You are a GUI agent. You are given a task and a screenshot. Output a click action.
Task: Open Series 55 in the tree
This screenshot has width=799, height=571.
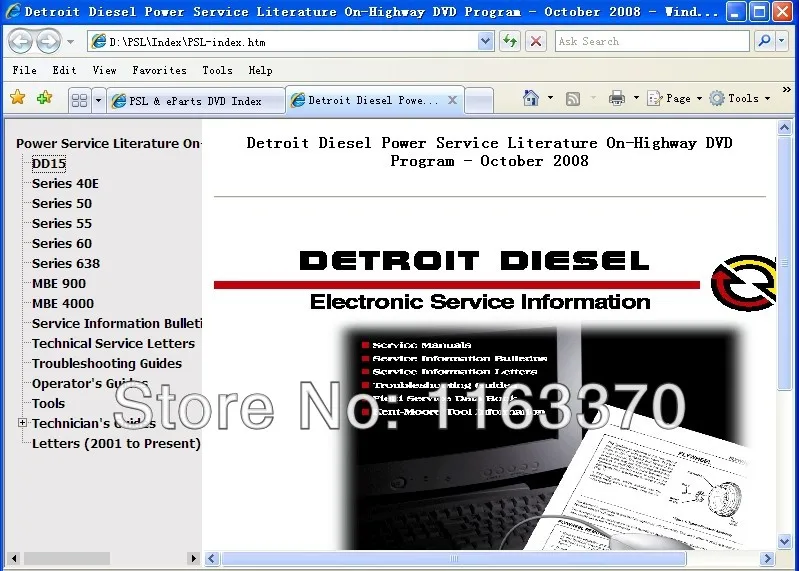[x=62, y=223]
